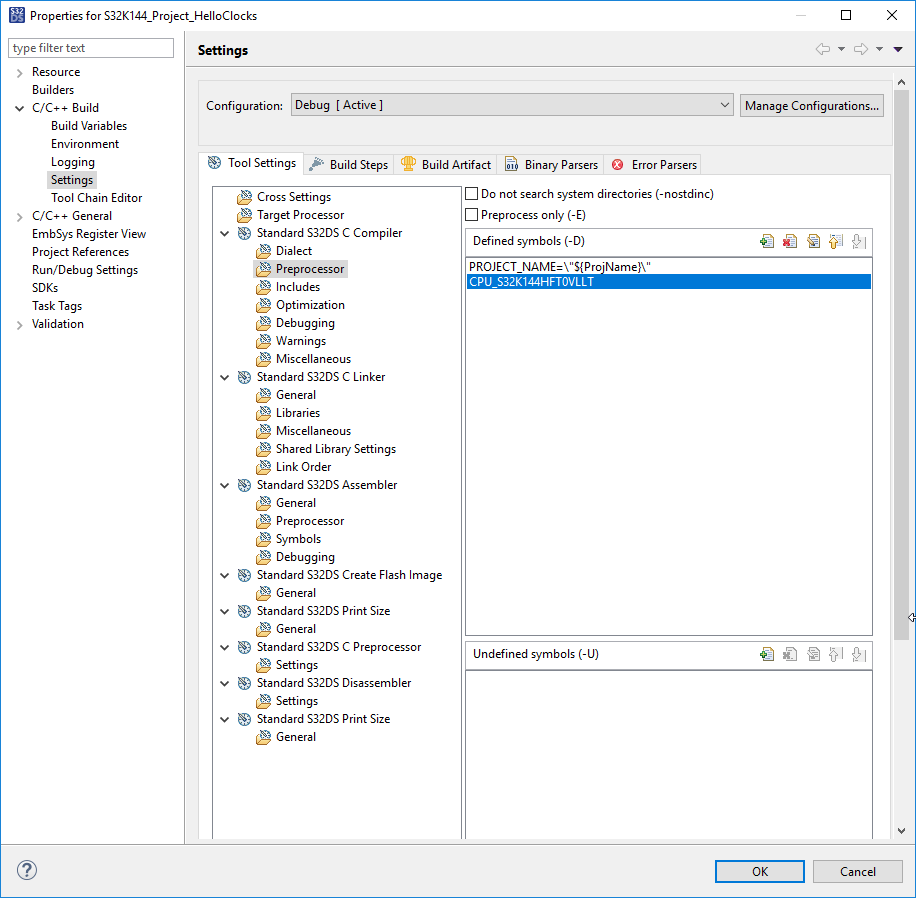Collapse Standard S32DS Assembler node
916x898 pixels.
pos(225,485)
